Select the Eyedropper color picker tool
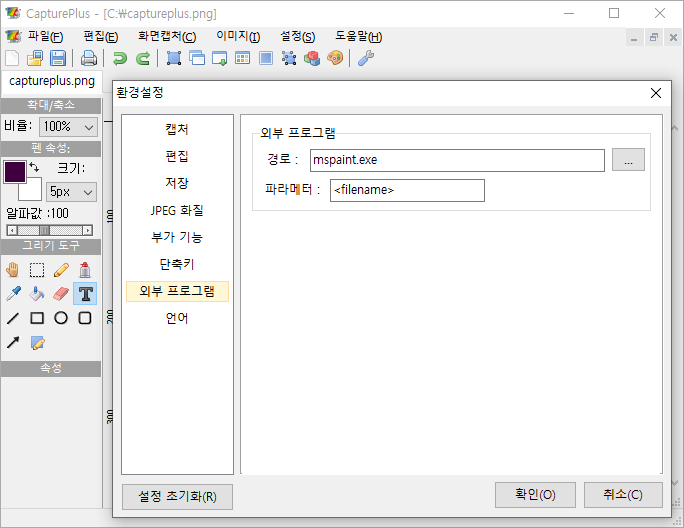The width and height of the screenshot is (684, 528). pos(13,294)
